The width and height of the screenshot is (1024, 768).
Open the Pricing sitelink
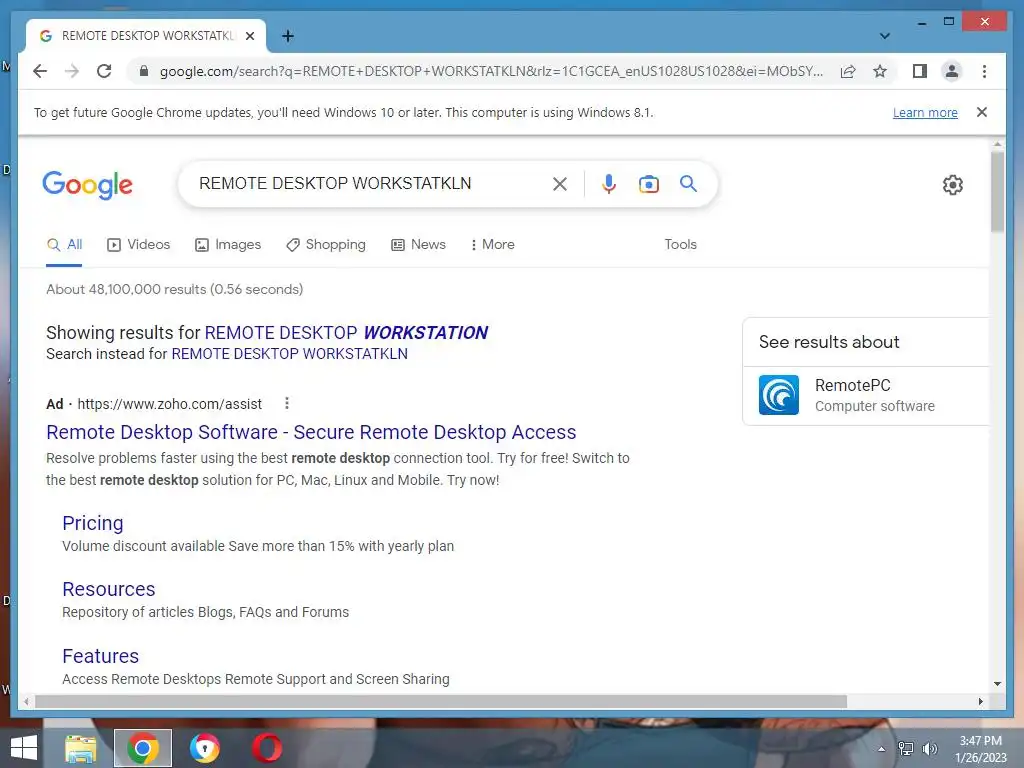coord(93,523)
